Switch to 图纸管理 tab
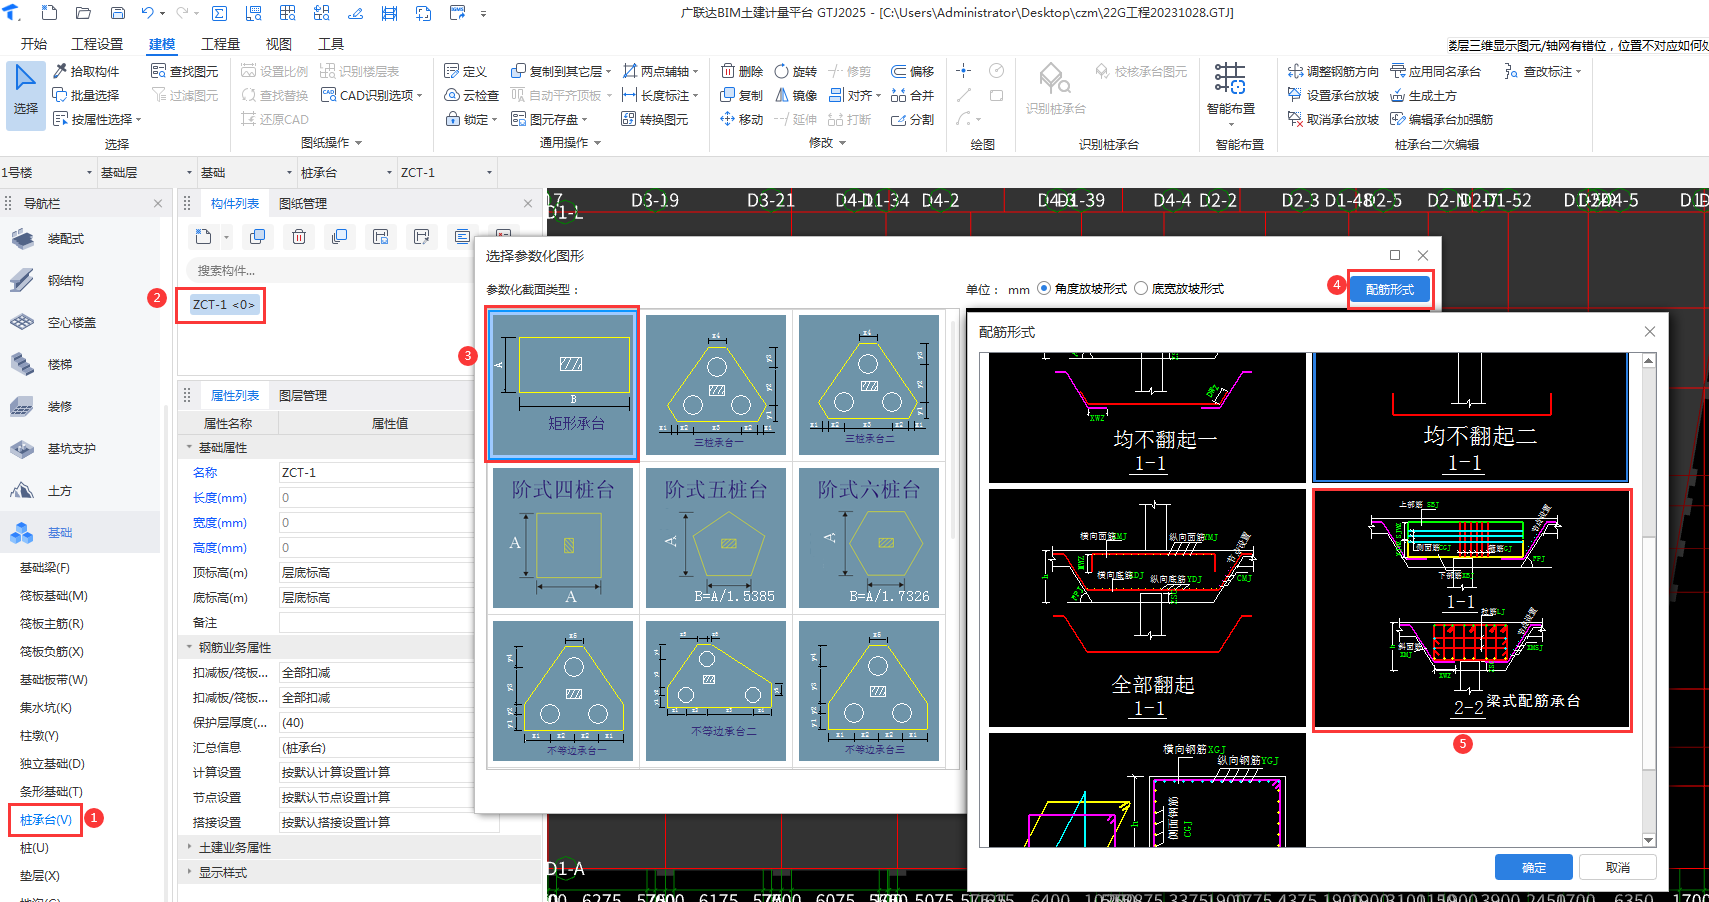 coord(302,203)
